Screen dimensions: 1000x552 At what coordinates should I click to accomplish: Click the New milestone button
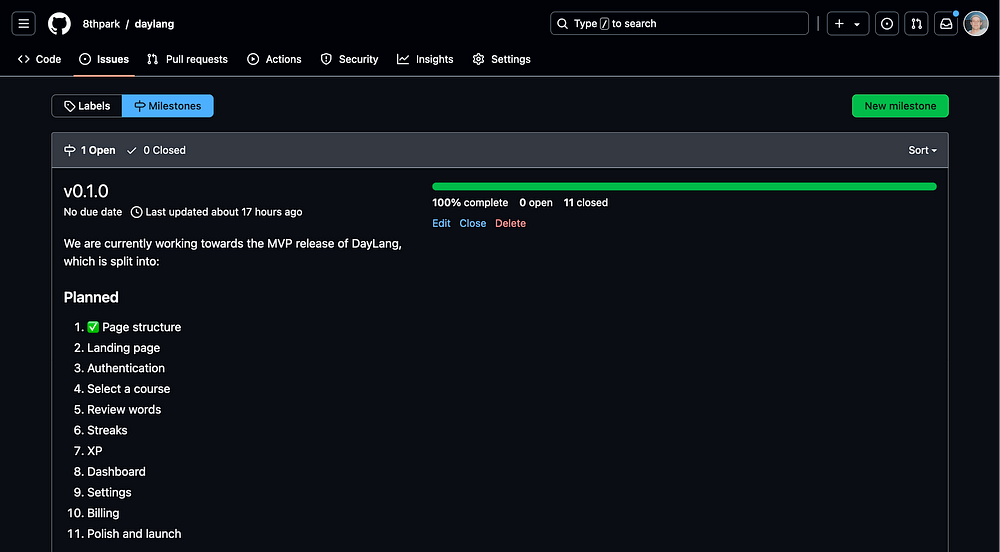tap(900, 106)
